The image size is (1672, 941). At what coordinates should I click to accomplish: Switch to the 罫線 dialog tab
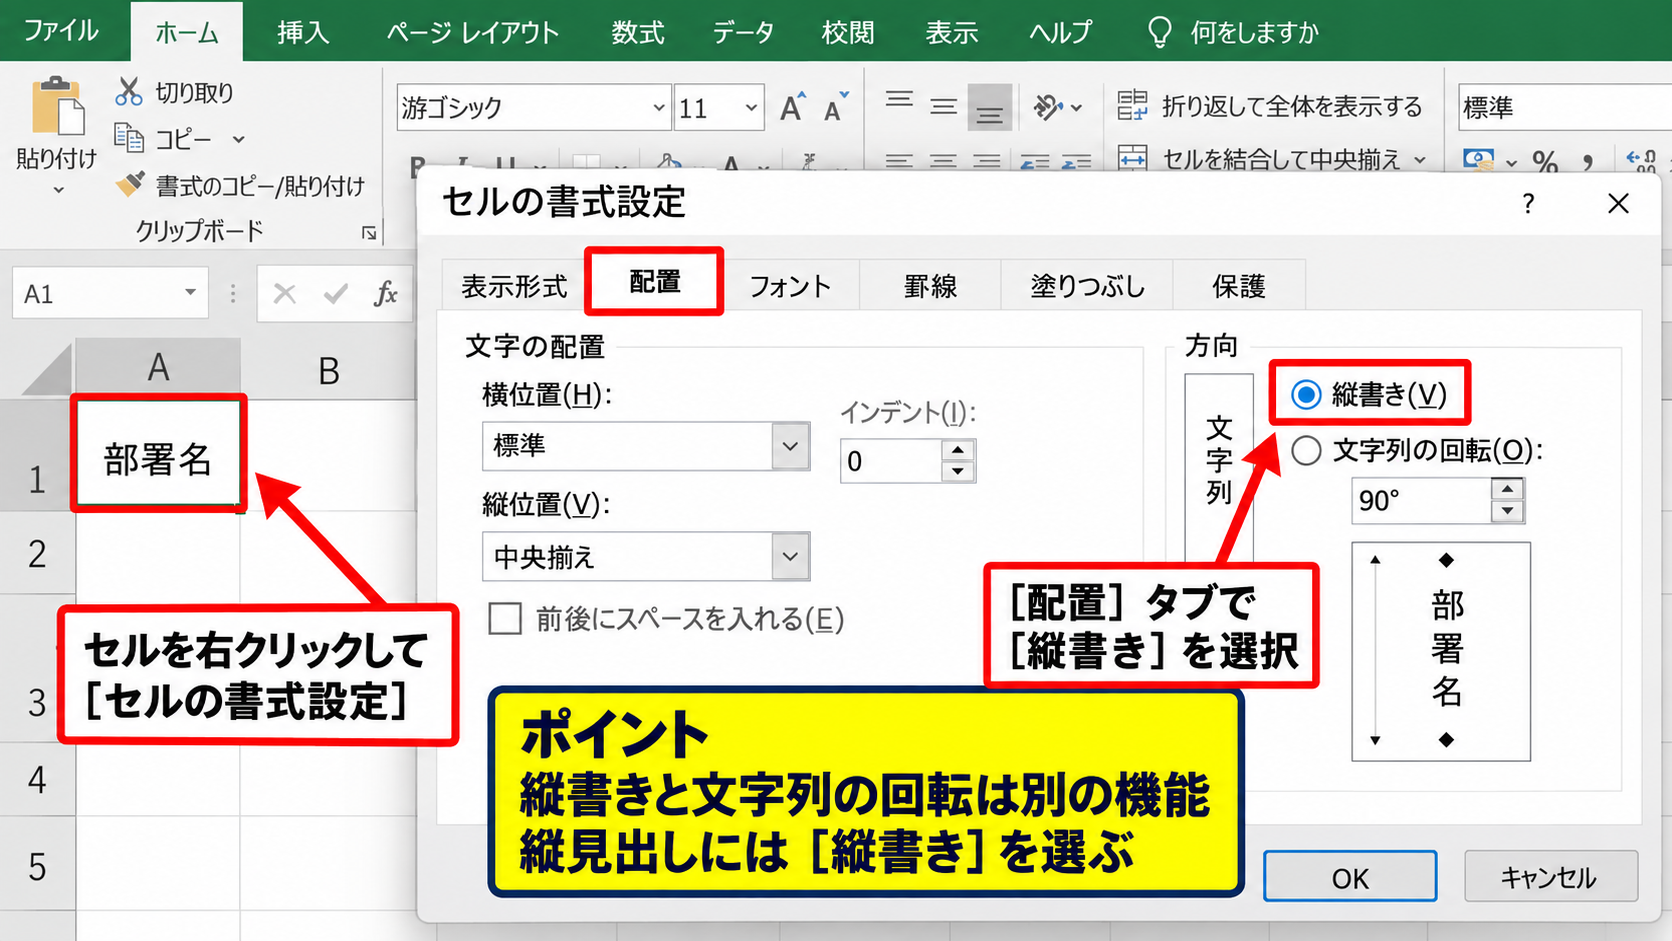coord(930,286)
